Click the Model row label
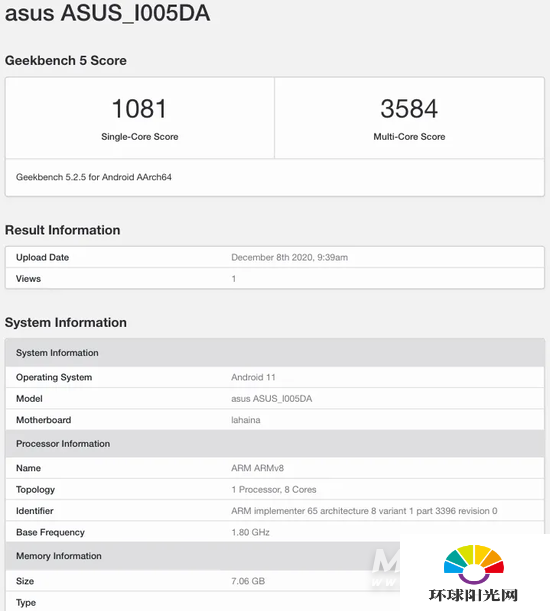This screenshot has height=611, width=550. [x=29, y=399]
